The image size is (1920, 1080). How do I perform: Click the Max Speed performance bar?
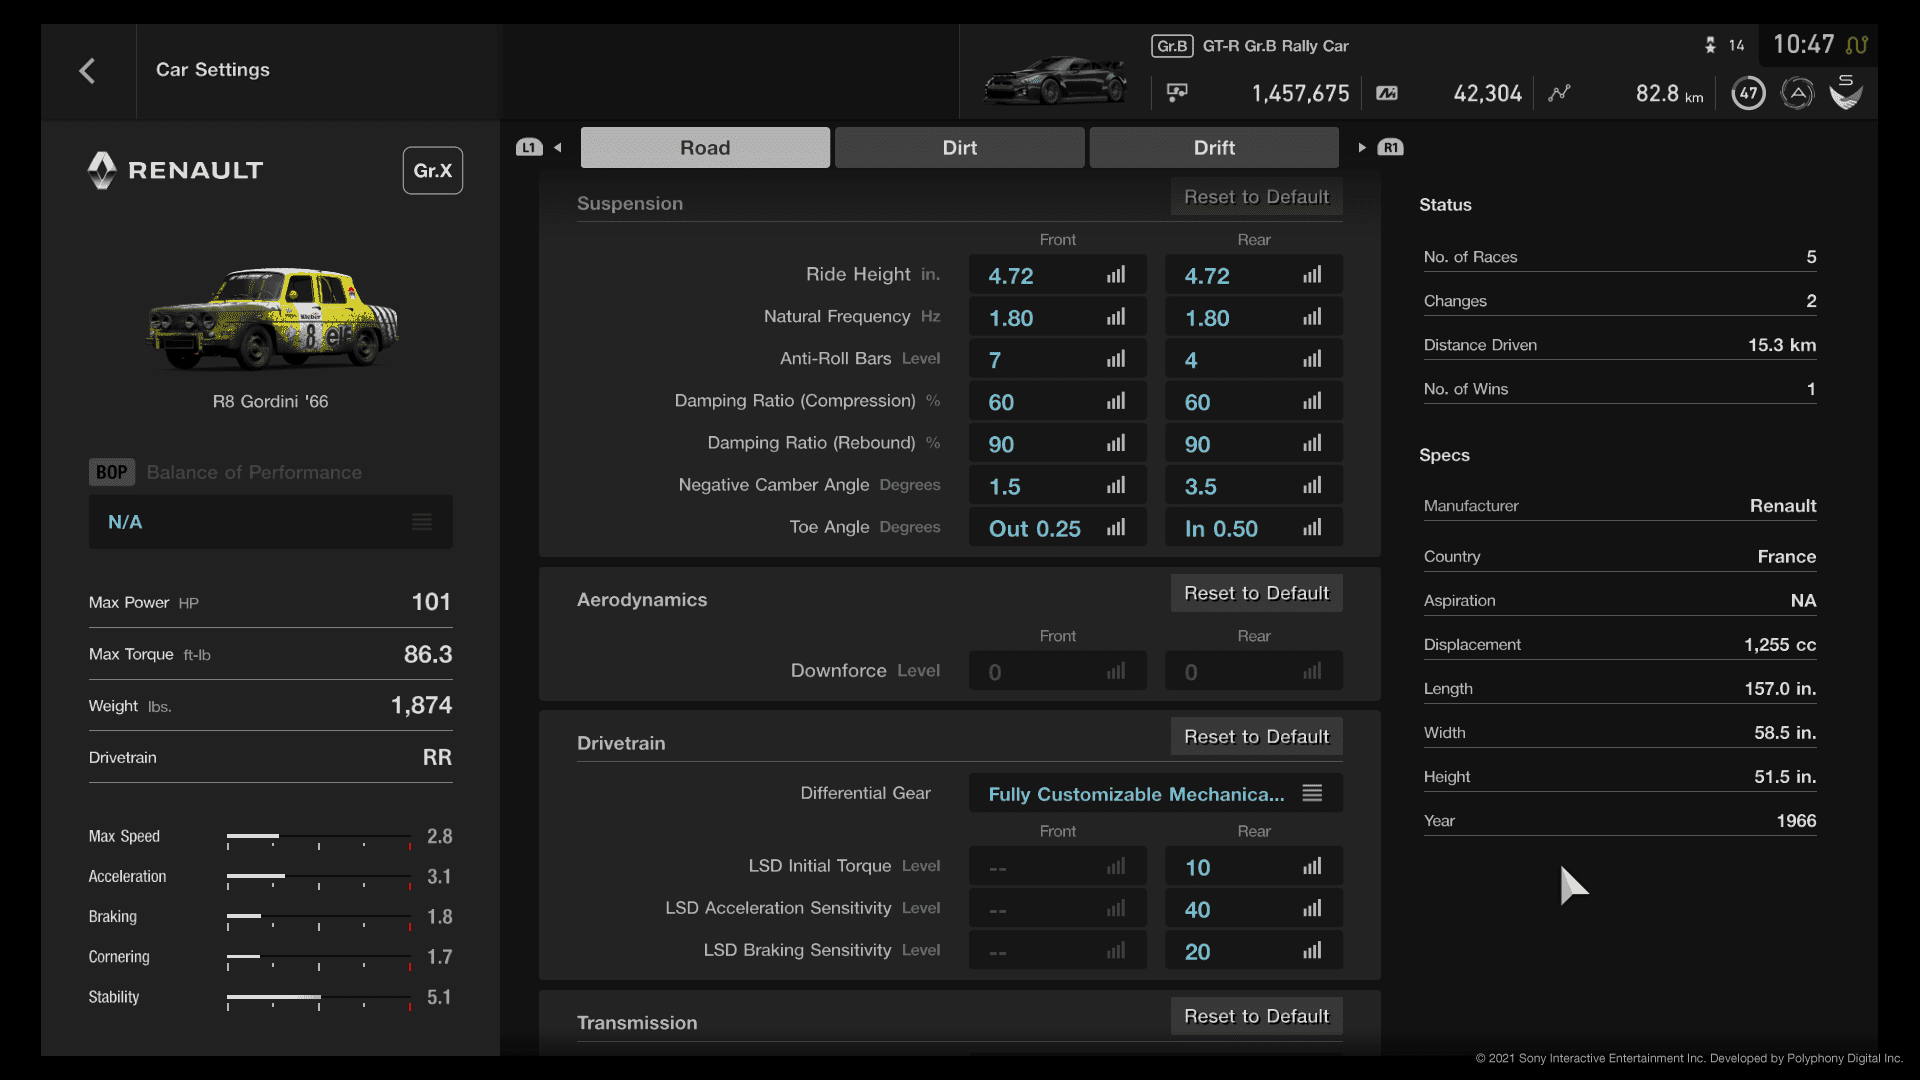pyautogui.click(x=319, y=839)
